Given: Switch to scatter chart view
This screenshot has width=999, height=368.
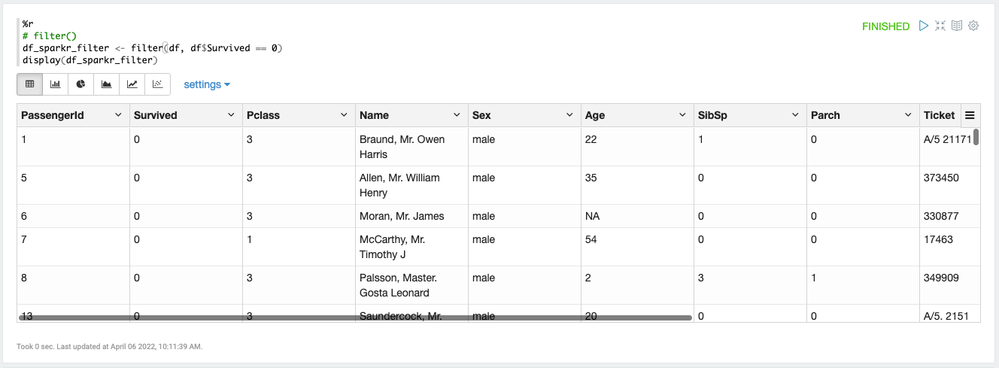Looking at the screenshot, I should (x=157, y=84).
